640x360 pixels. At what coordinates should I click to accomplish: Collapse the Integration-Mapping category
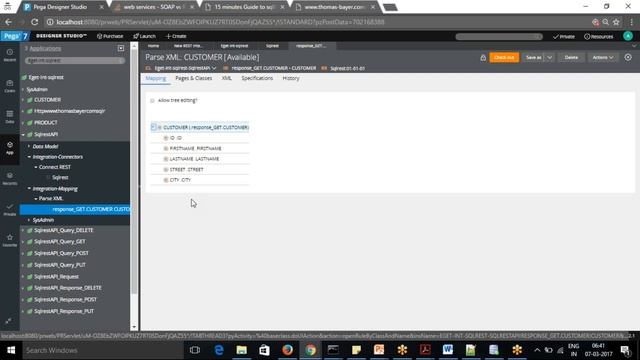point(29,189)
